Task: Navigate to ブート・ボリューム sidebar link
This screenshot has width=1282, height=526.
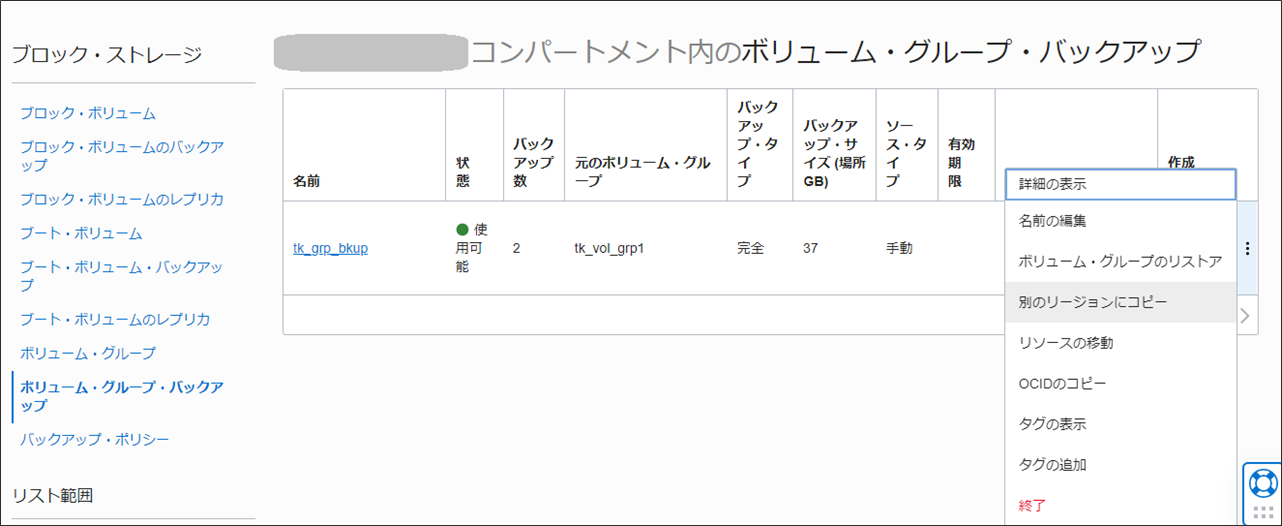Action: click(x=81, y=233)
